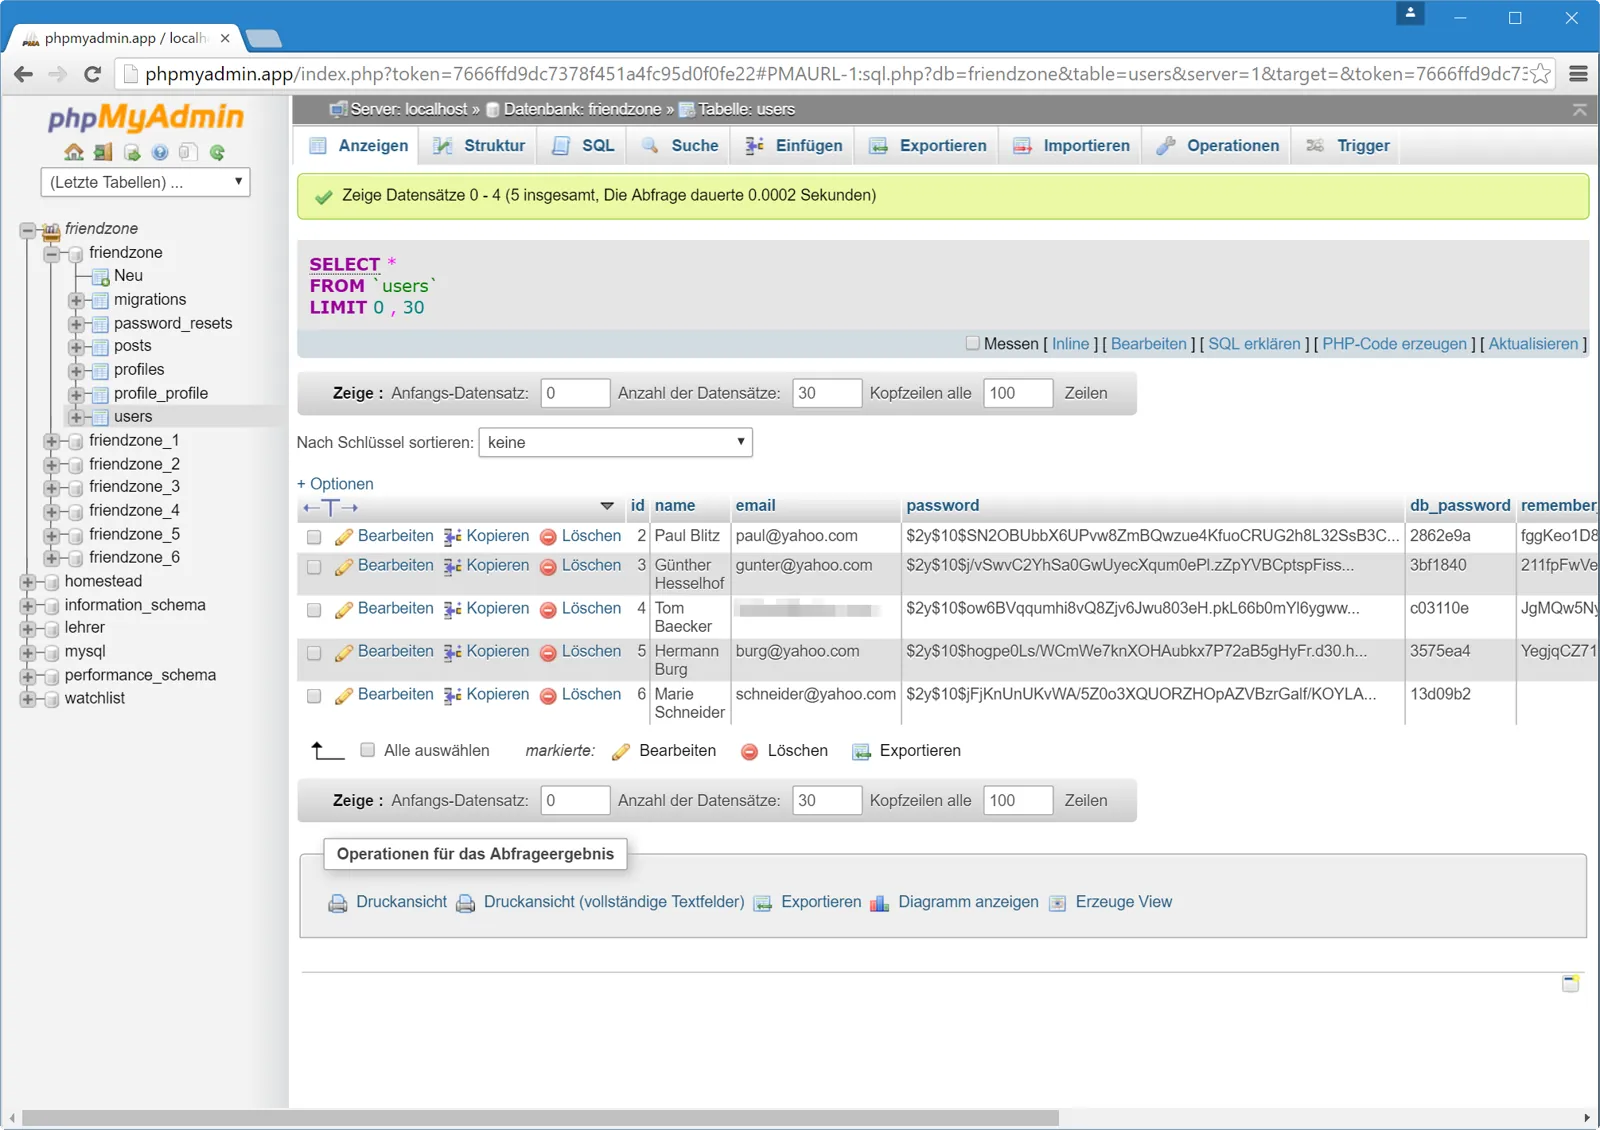Screen dimensions: 1600x1130
Task: Click Löschen link for Marie Schneider row
Action: (591, 694)
